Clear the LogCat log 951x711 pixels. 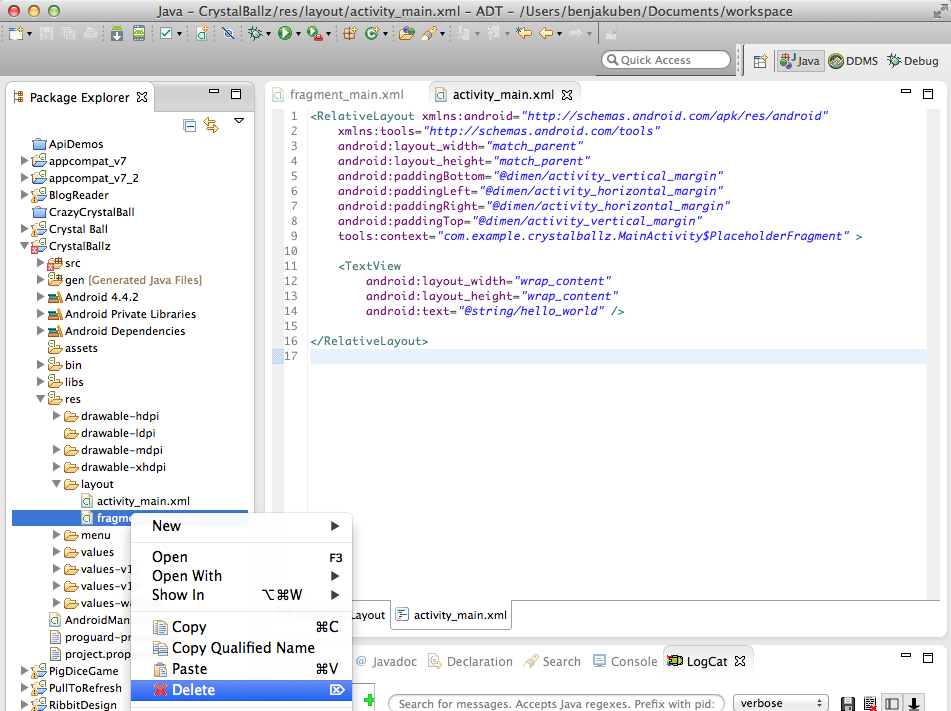click(870, 704)
